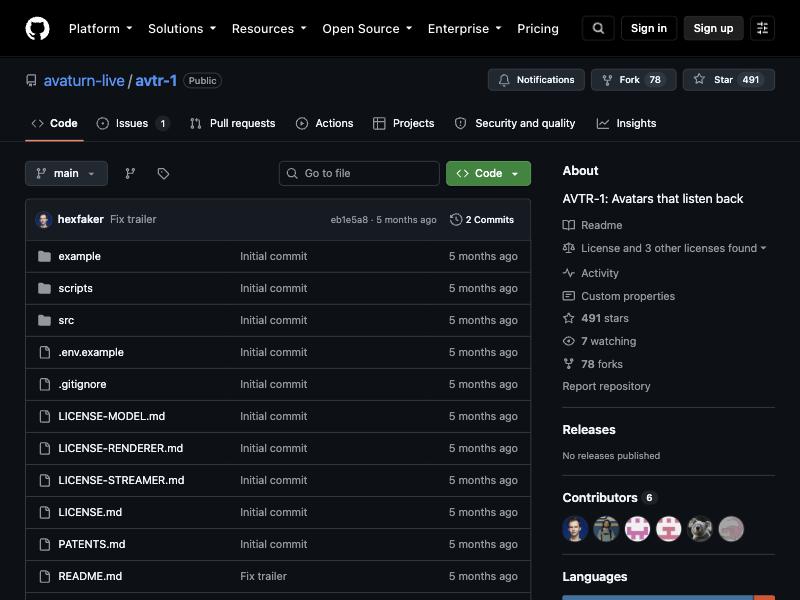The width and height of the screenshot is (800, 600).
Task: Click the branches icon next to main
Action: 130,173
